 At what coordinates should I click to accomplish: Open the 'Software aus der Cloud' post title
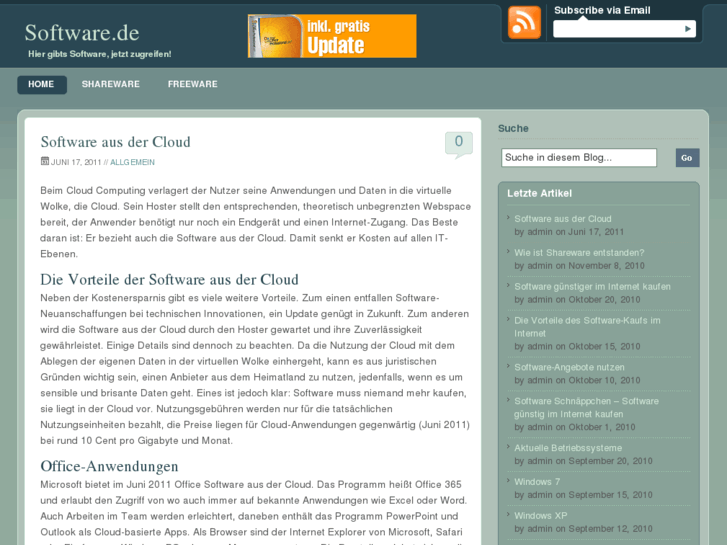[x=115, y=142]
